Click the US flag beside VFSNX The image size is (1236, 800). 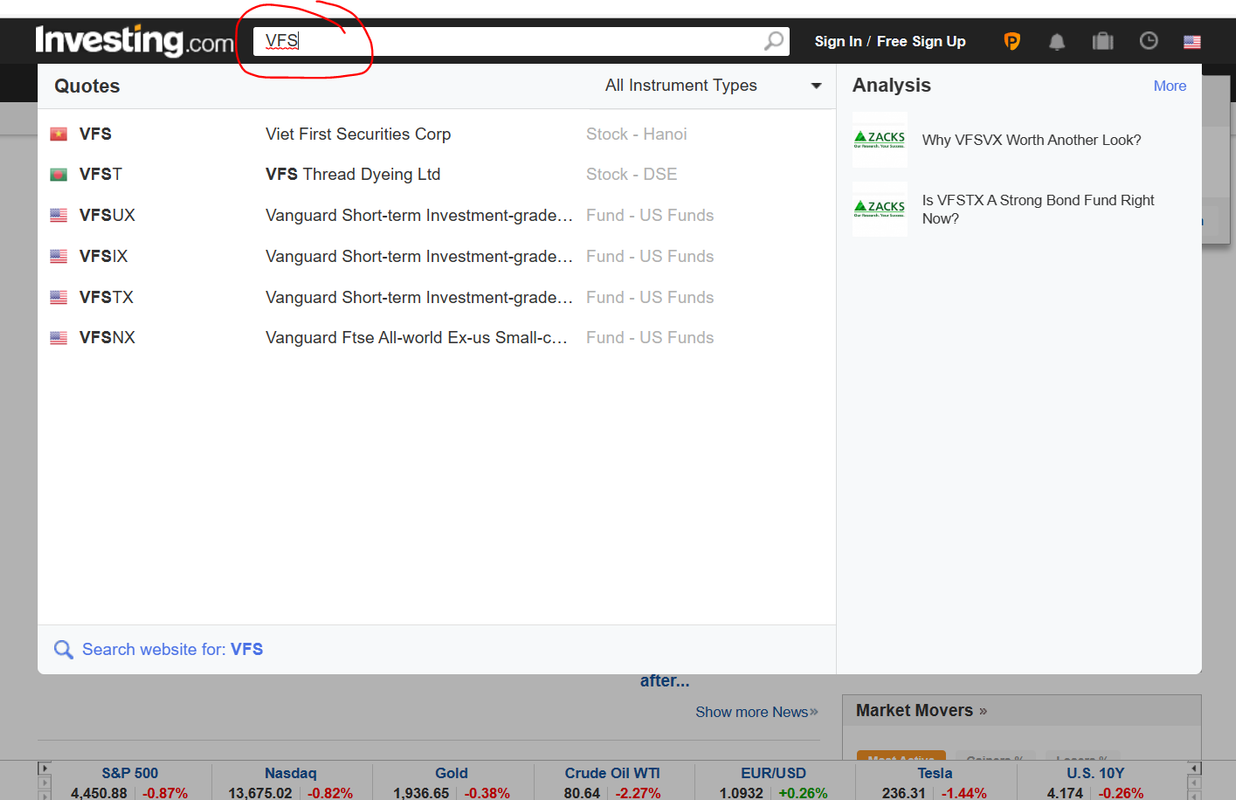click(x=59, y=338)
